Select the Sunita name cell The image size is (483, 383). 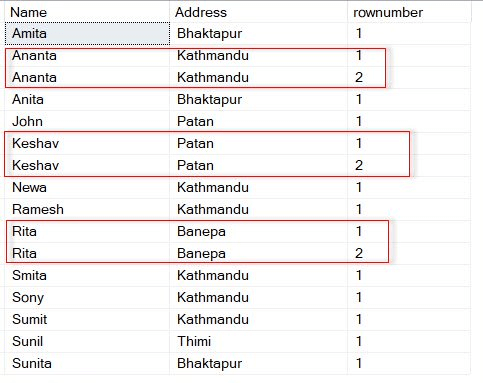coord(87,363)
